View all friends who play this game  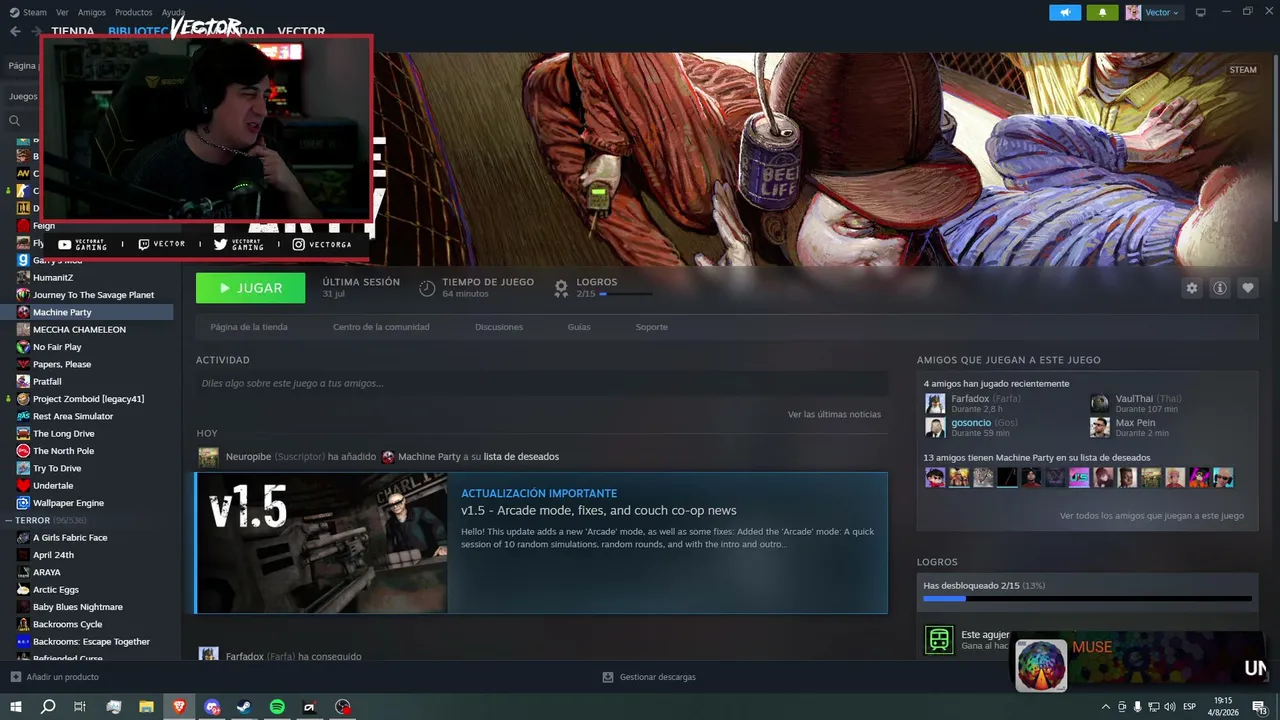(1152, 516)
